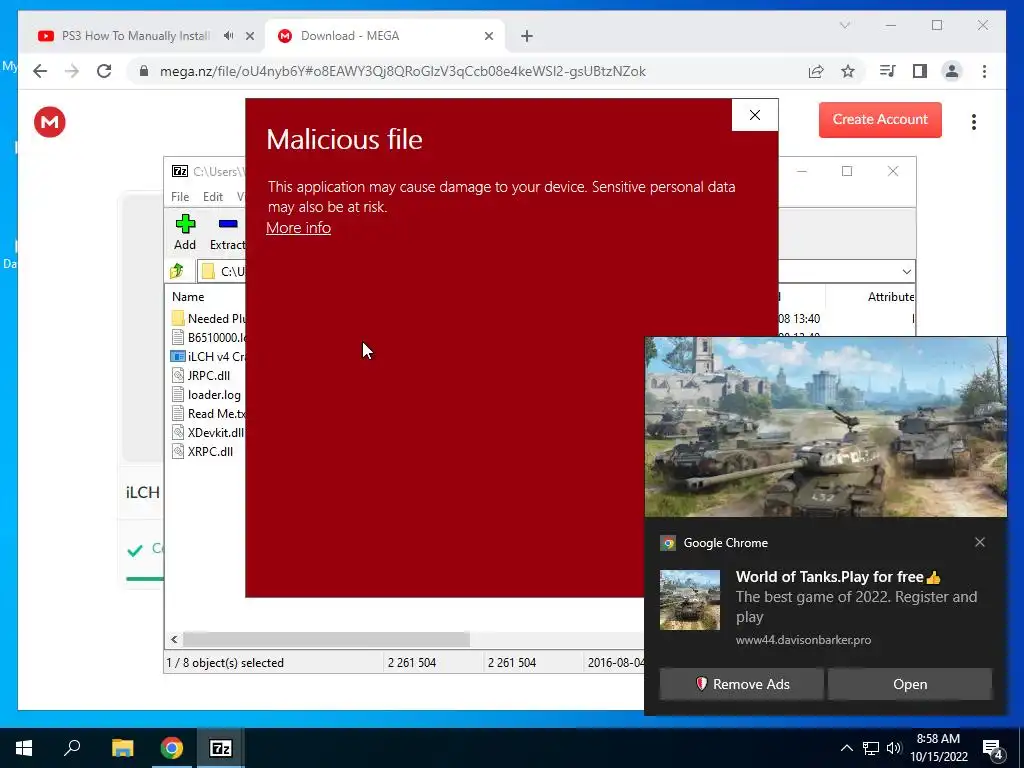Select B6510000 log file
The image size is (1024, 768).
[x=208, y=338]
